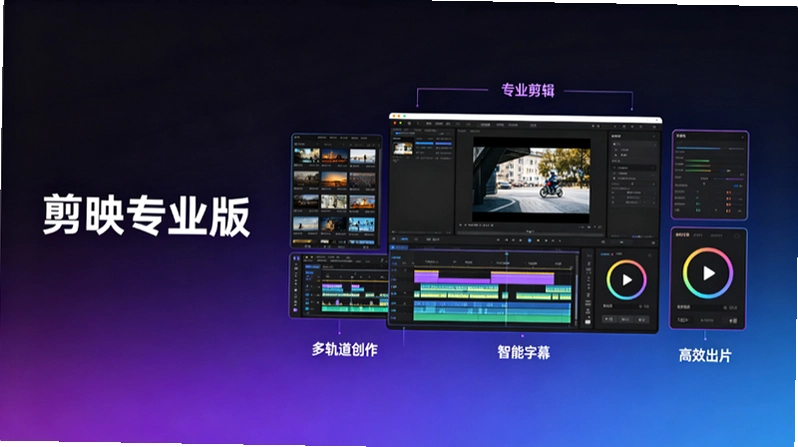Click the 高效出片 label below the rainbow ring card
This screenshot has height=447, width=798.
tap(705, 355)
